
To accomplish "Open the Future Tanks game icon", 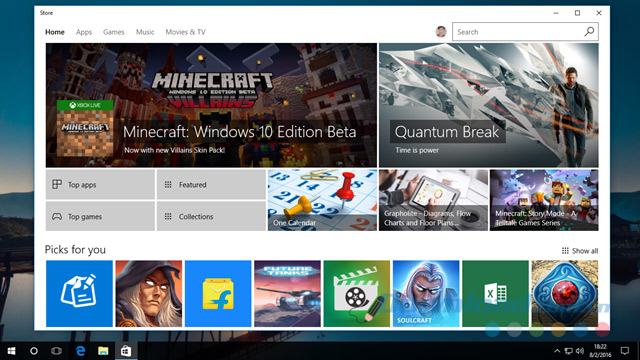I will 287,293.
